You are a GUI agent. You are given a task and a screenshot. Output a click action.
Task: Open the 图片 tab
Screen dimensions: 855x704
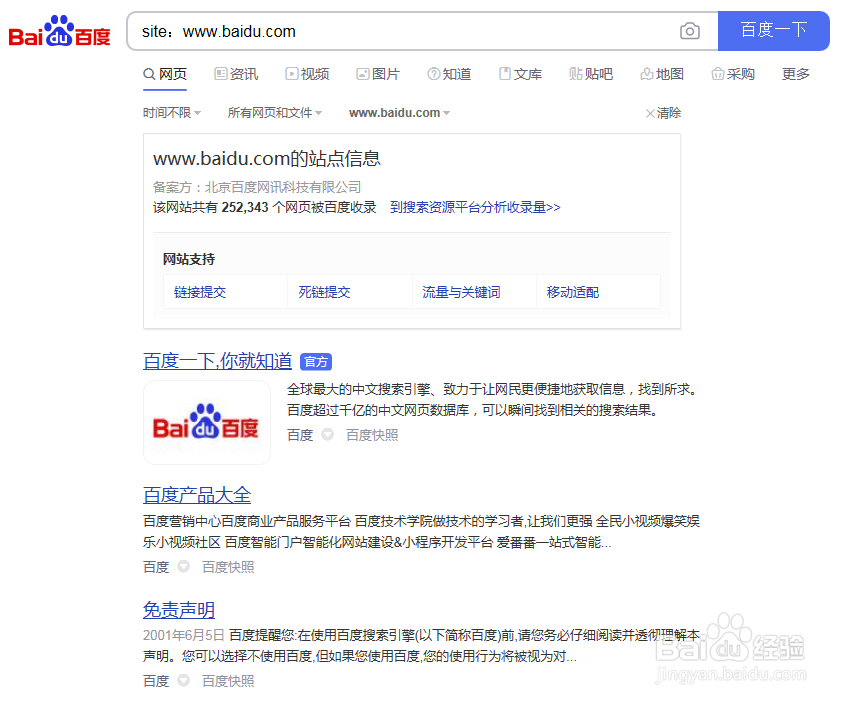(378, 74)
